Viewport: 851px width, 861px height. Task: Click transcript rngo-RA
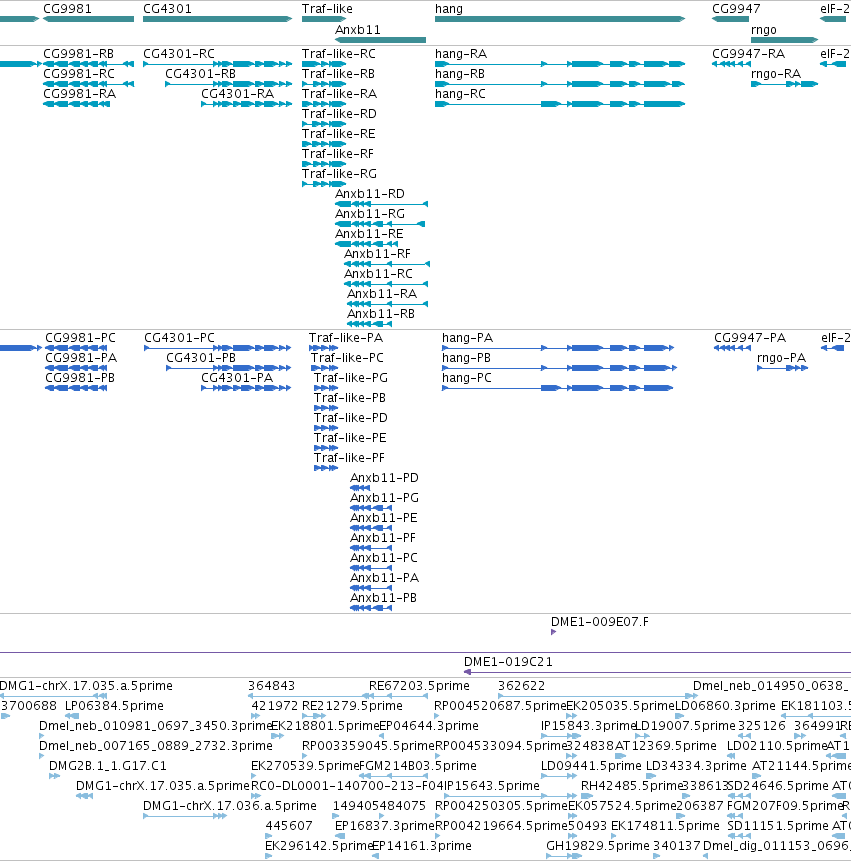[785, 84]
